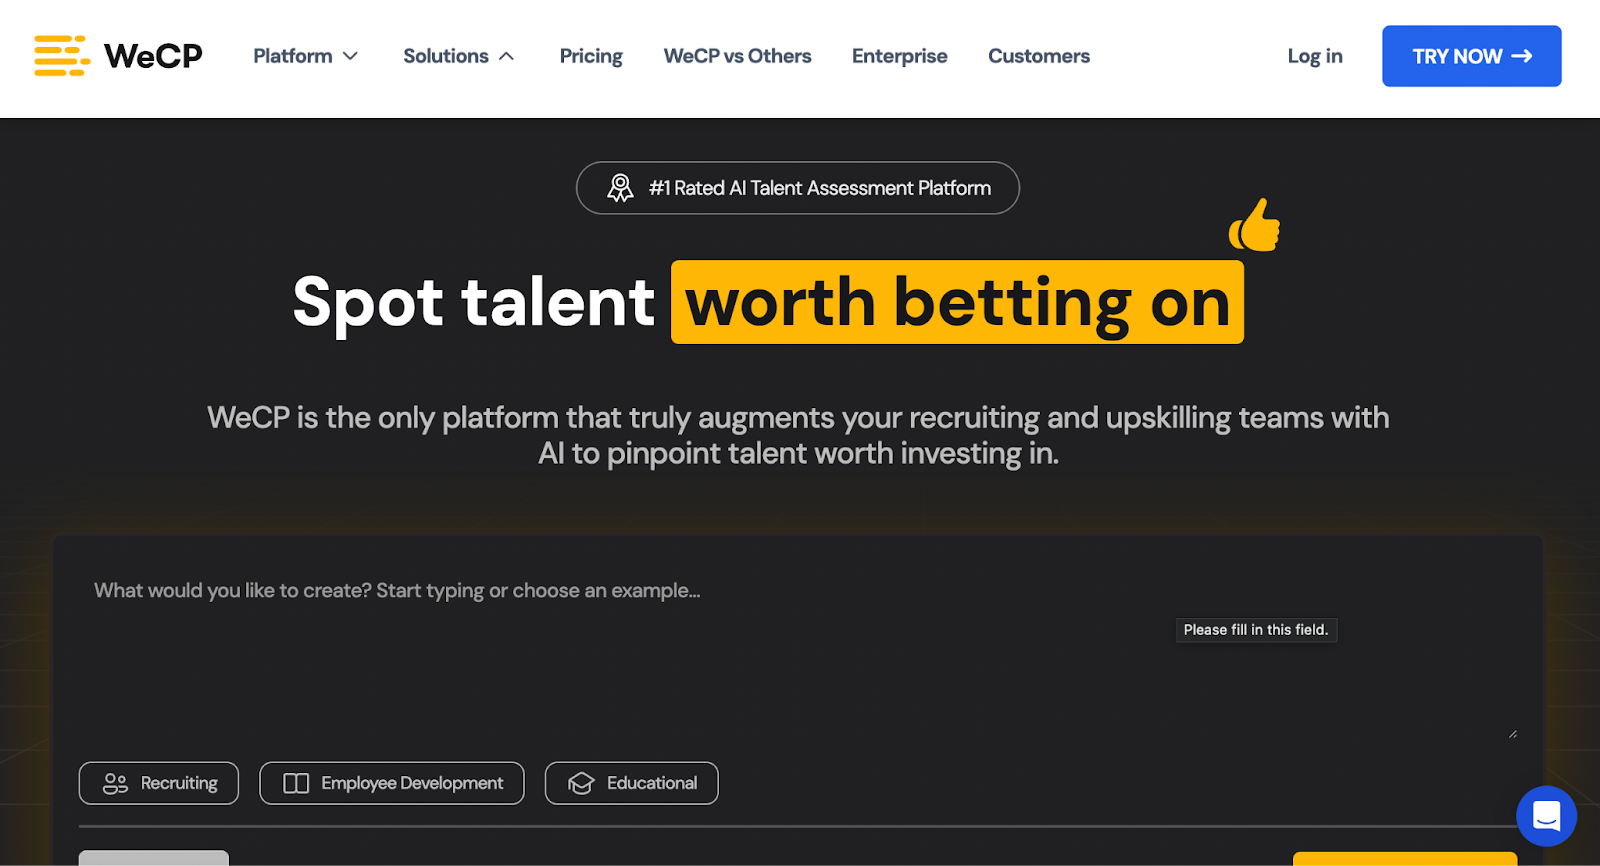Click the Log in link
This screenshot has width=1600, height=866.
(x=1314, y=56)
